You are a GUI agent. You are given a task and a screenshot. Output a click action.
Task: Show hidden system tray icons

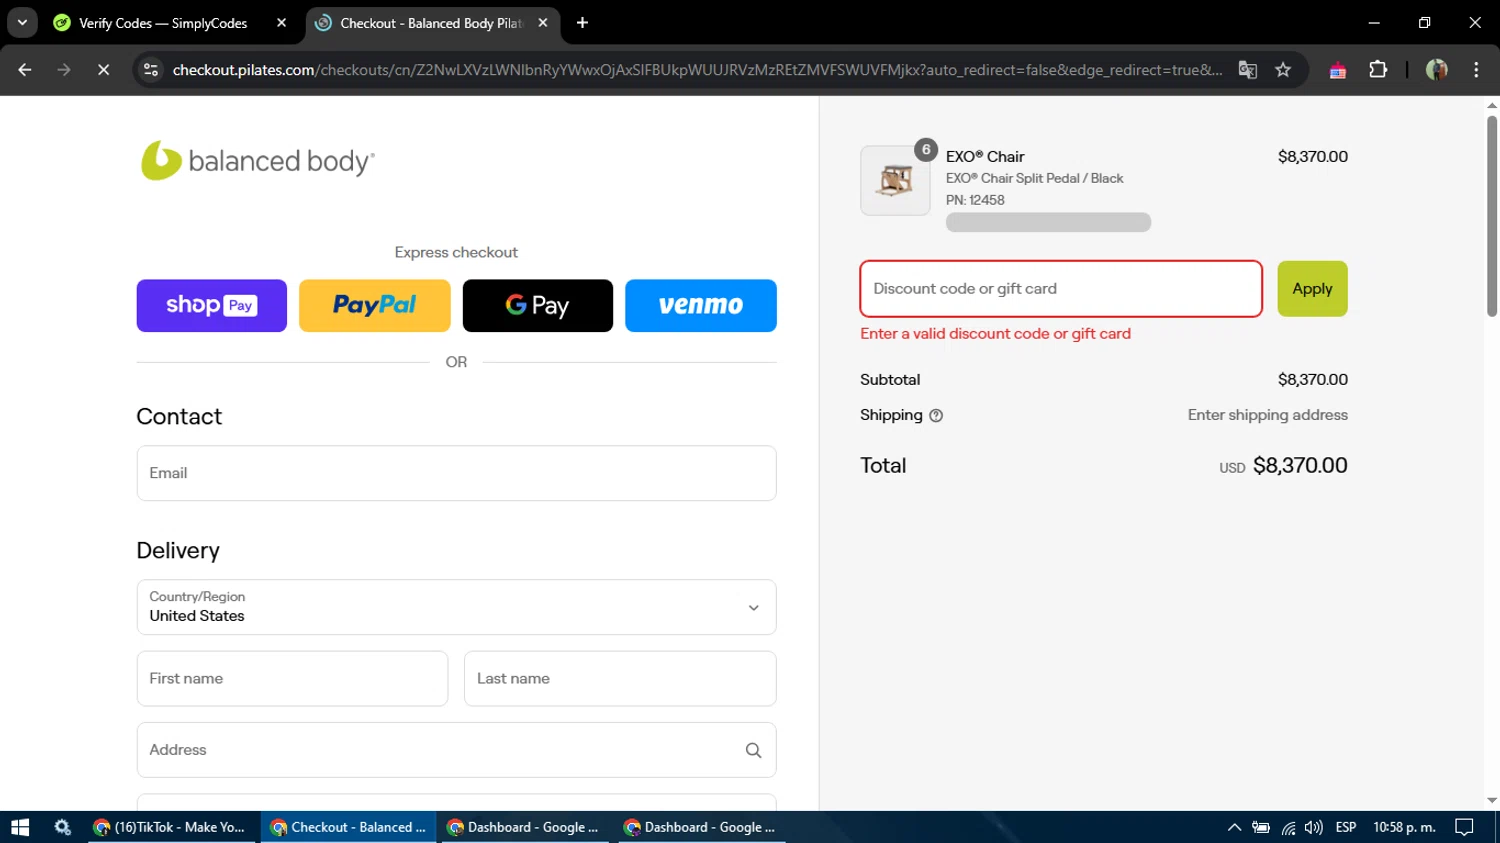[x=1234, y=827]
